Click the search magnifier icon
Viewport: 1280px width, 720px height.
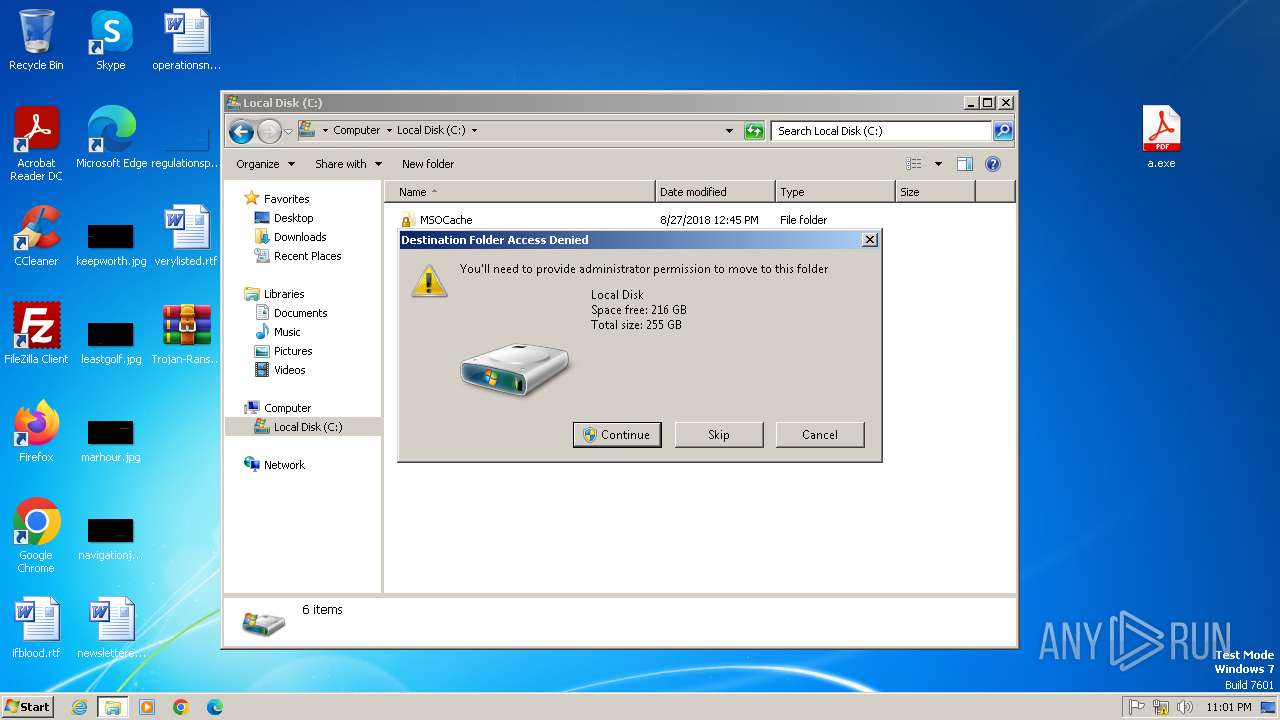[1002, 131]
